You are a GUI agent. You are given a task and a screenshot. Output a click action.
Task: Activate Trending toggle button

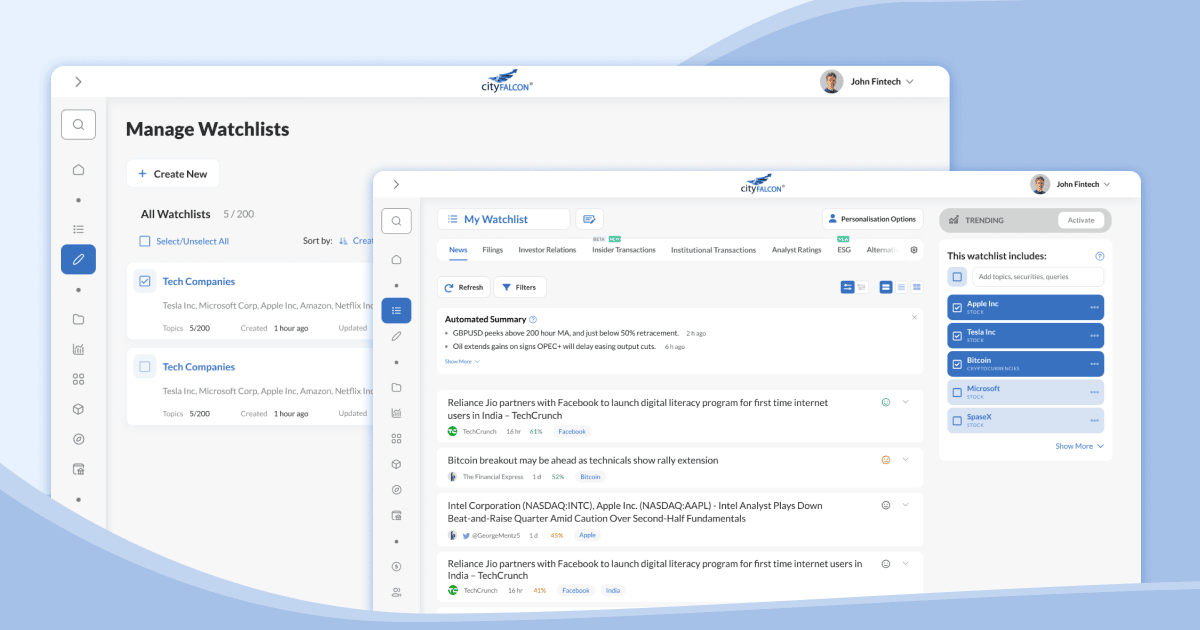click(1081, 220)
